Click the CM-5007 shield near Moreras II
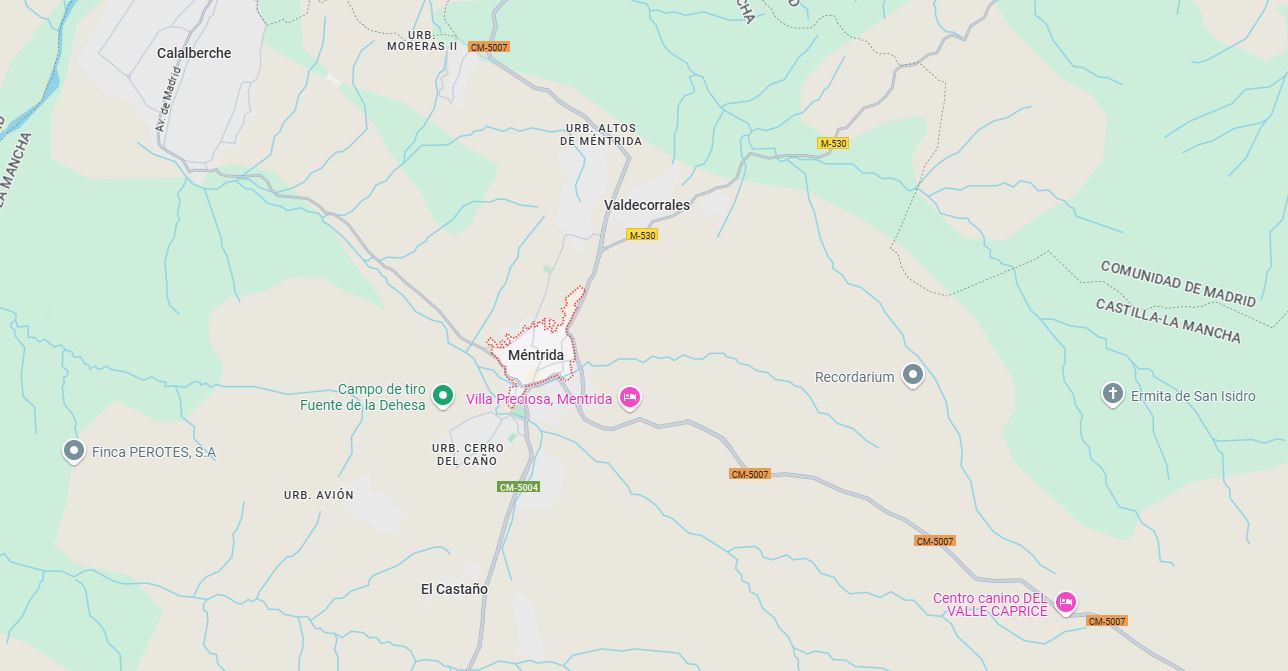 [489, 47]
